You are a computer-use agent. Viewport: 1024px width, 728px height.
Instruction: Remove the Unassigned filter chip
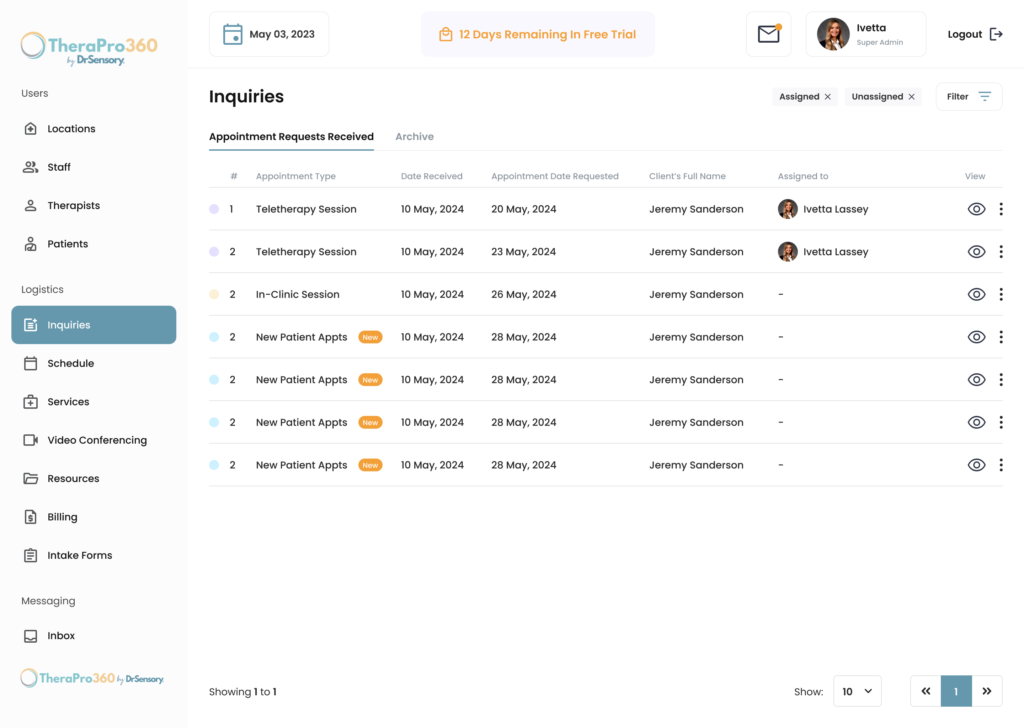(x=912, y=97)
